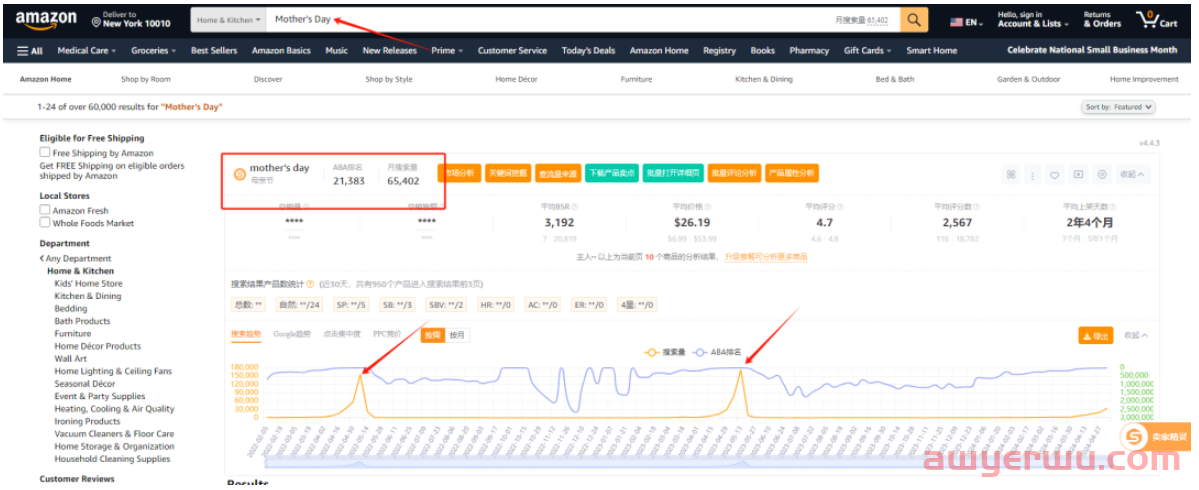Viewport: 1199px width, 490px height.
Task: Switch chart to 按周 weekly view
Action: [433, 335]
